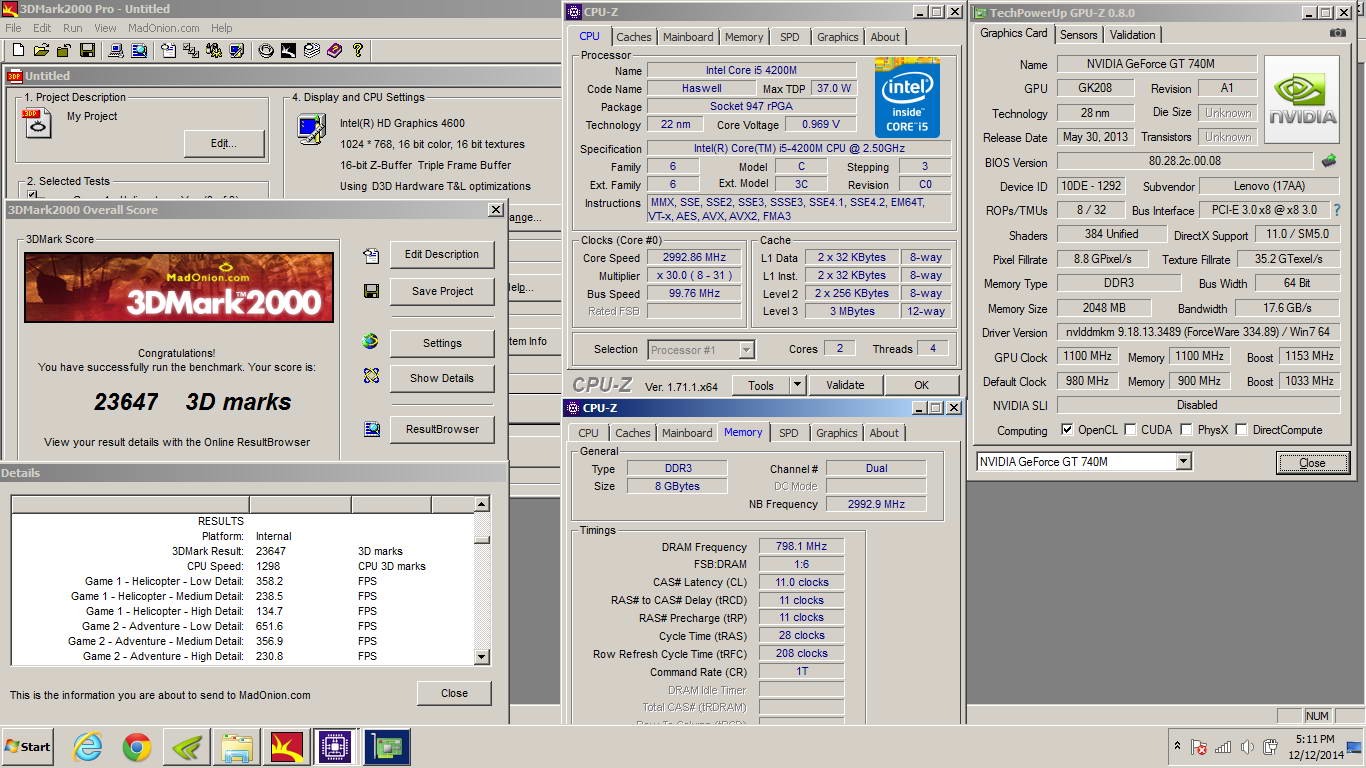Click details list scrollbar down arrow

[x=482, y=657]
